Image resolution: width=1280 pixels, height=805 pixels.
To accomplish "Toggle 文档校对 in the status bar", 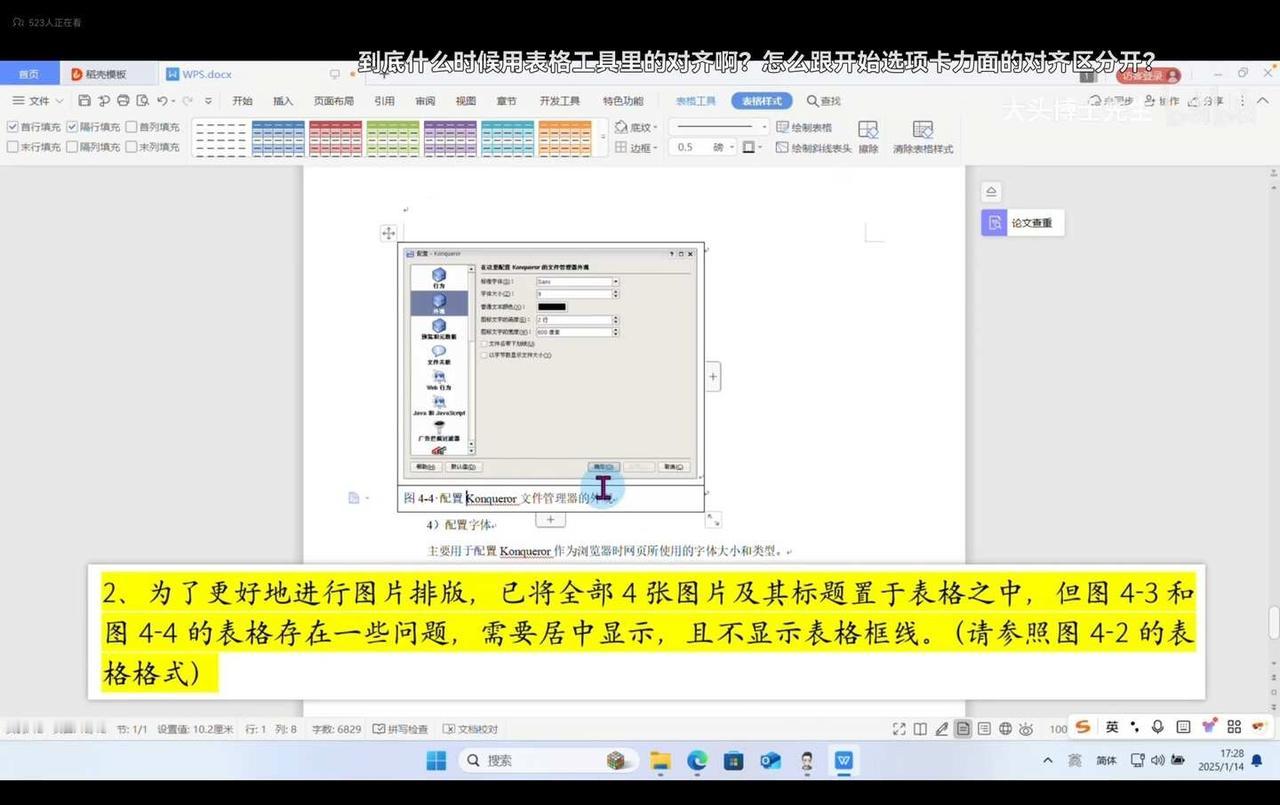I will [470, 729].
